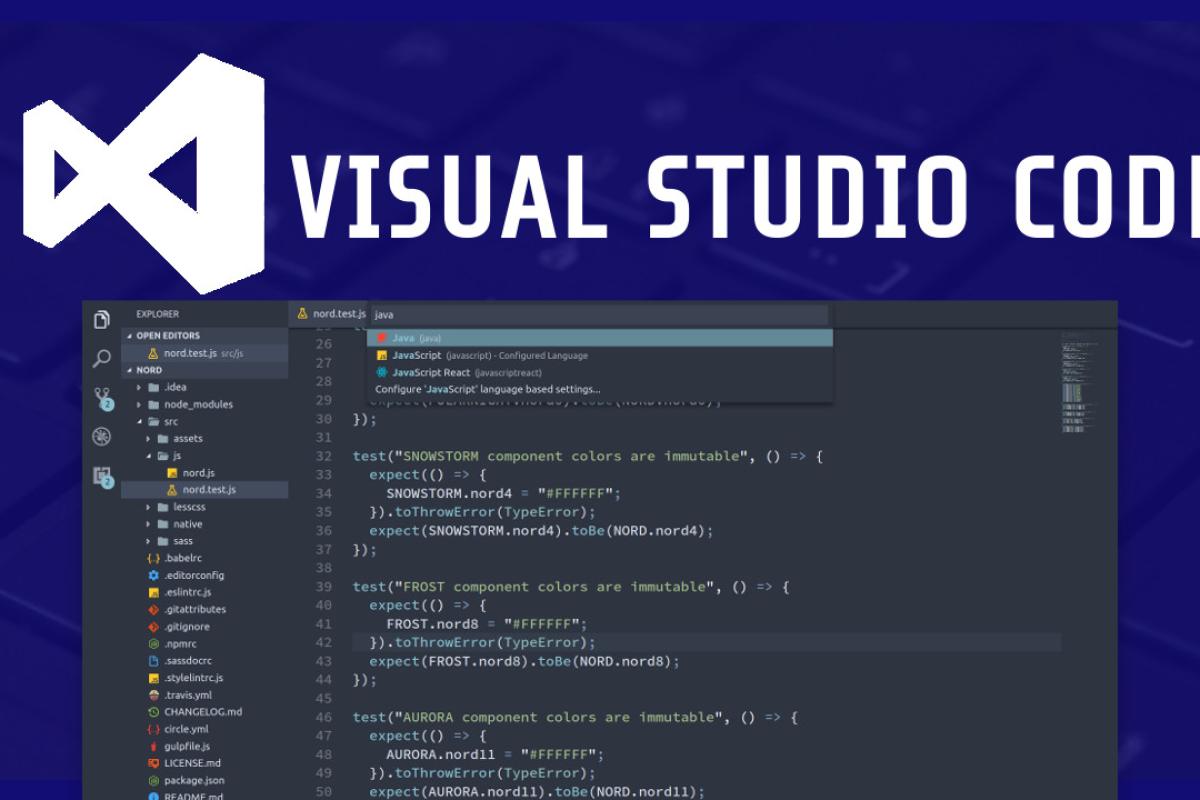The image size is (1200, 800).
Task: Open the Search view icon
Action: tap(102, 358)
